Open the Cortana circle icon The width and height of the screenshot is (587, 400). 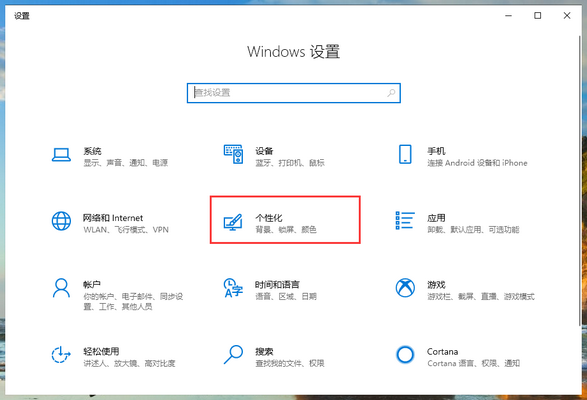pos(405,354)
